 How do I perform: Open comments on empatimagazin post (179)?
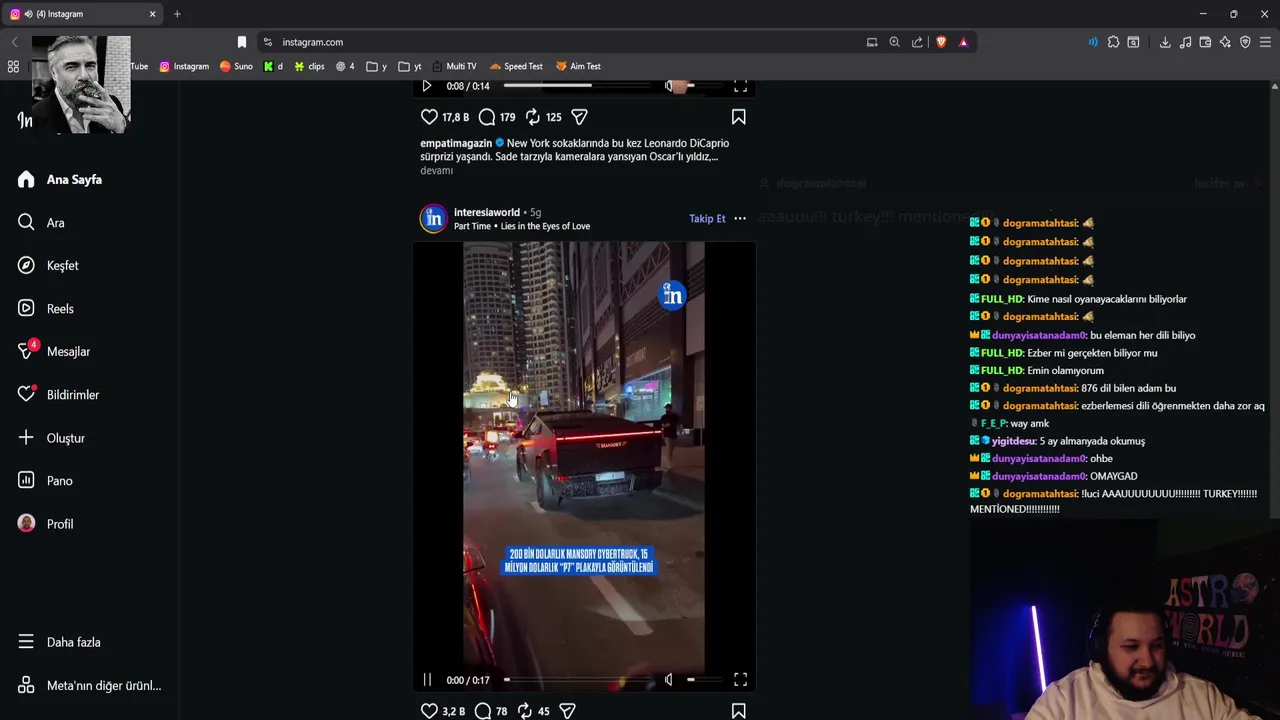(487, 117)
